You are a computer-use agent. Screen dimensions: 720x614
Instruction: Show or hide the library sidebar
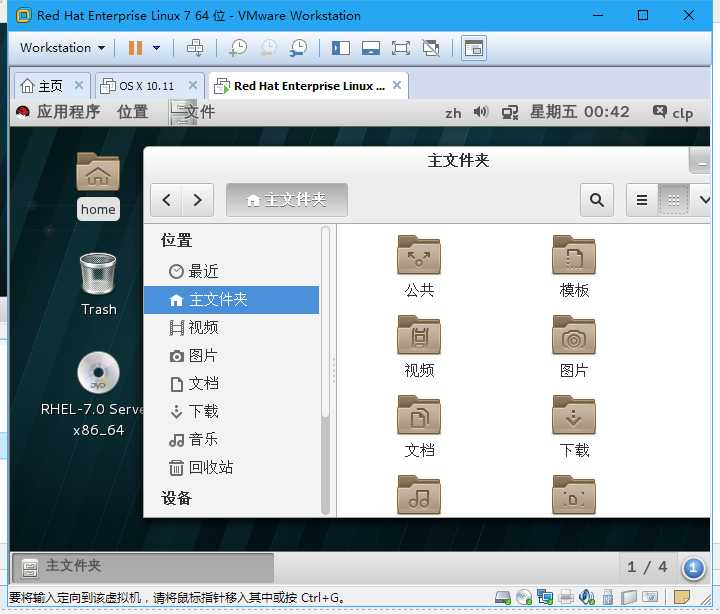[x=341, y=48]
